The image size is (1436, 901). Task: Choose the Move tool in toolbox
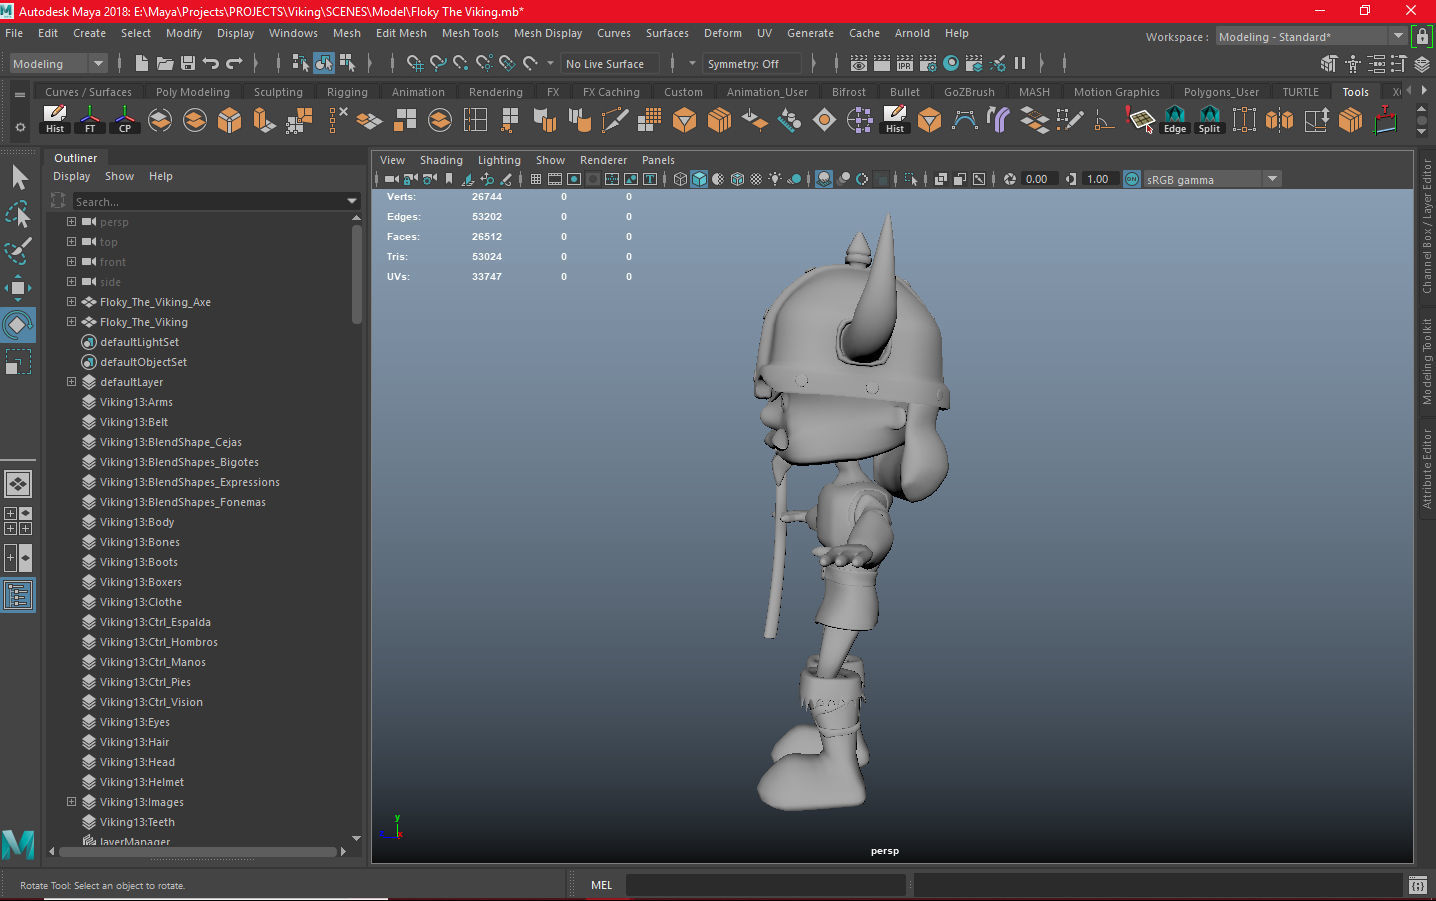(x=19, y=288)
